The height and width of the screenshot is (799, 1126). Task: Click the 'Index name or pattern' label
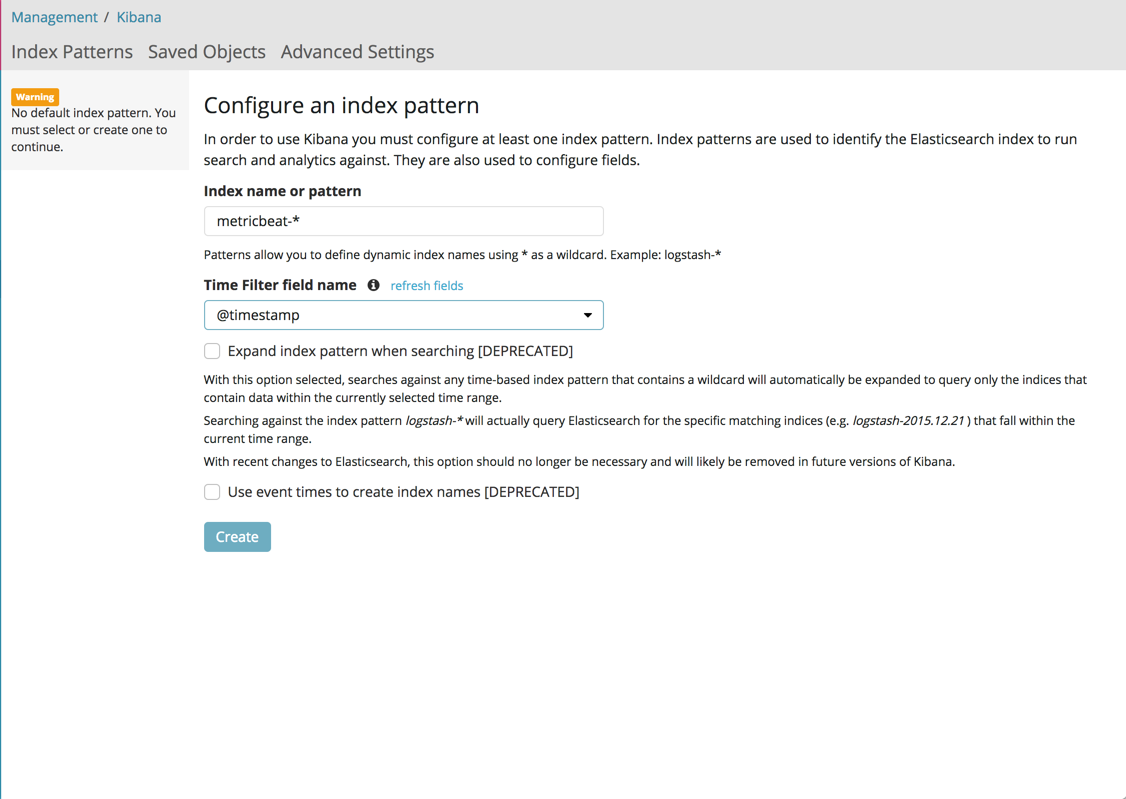[282, 191]
